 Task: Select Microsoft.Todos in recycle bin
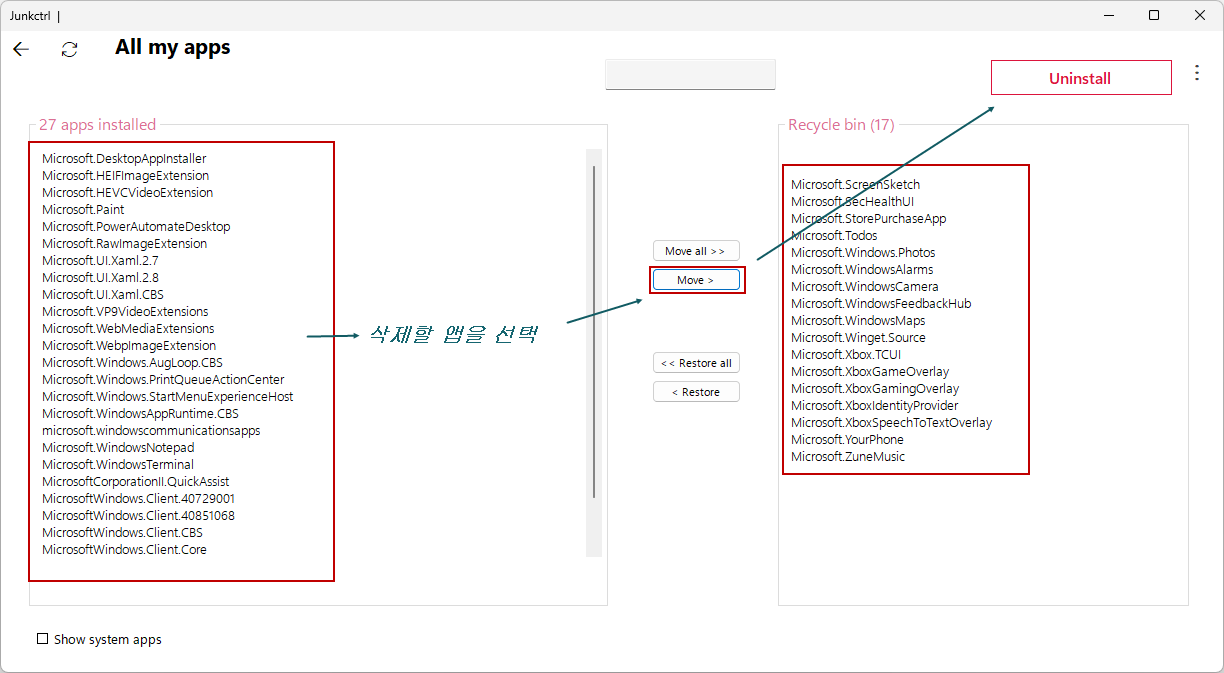click(x=834, y=236)
